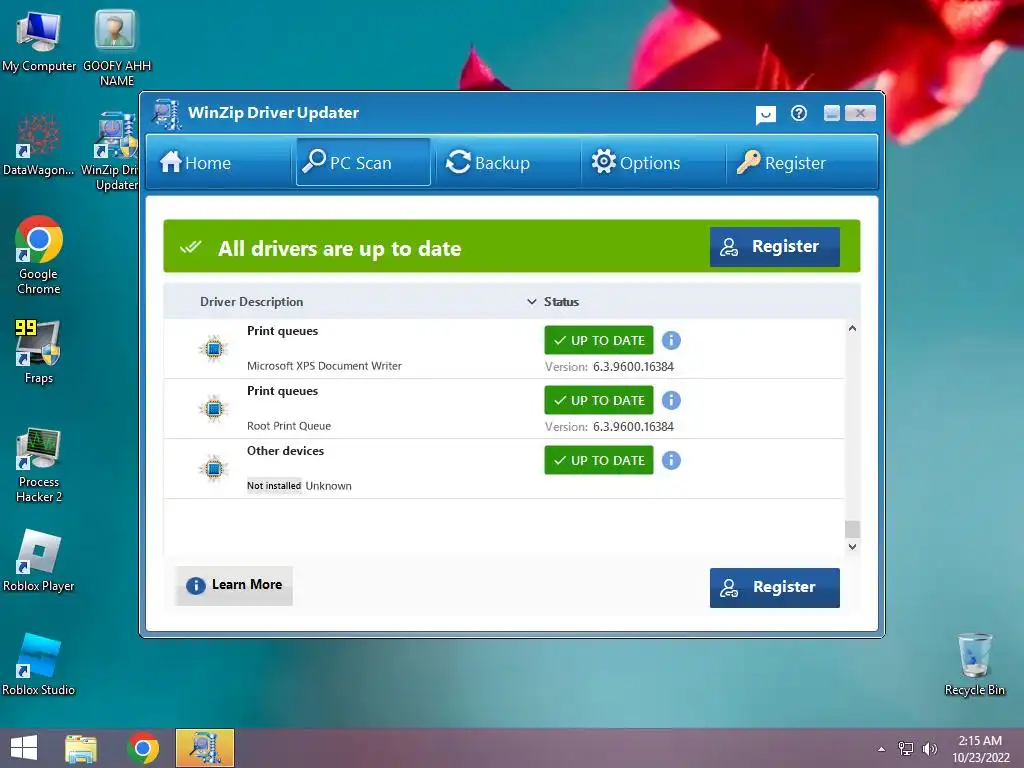Show hidden tray icons arrow

[882, 749]
